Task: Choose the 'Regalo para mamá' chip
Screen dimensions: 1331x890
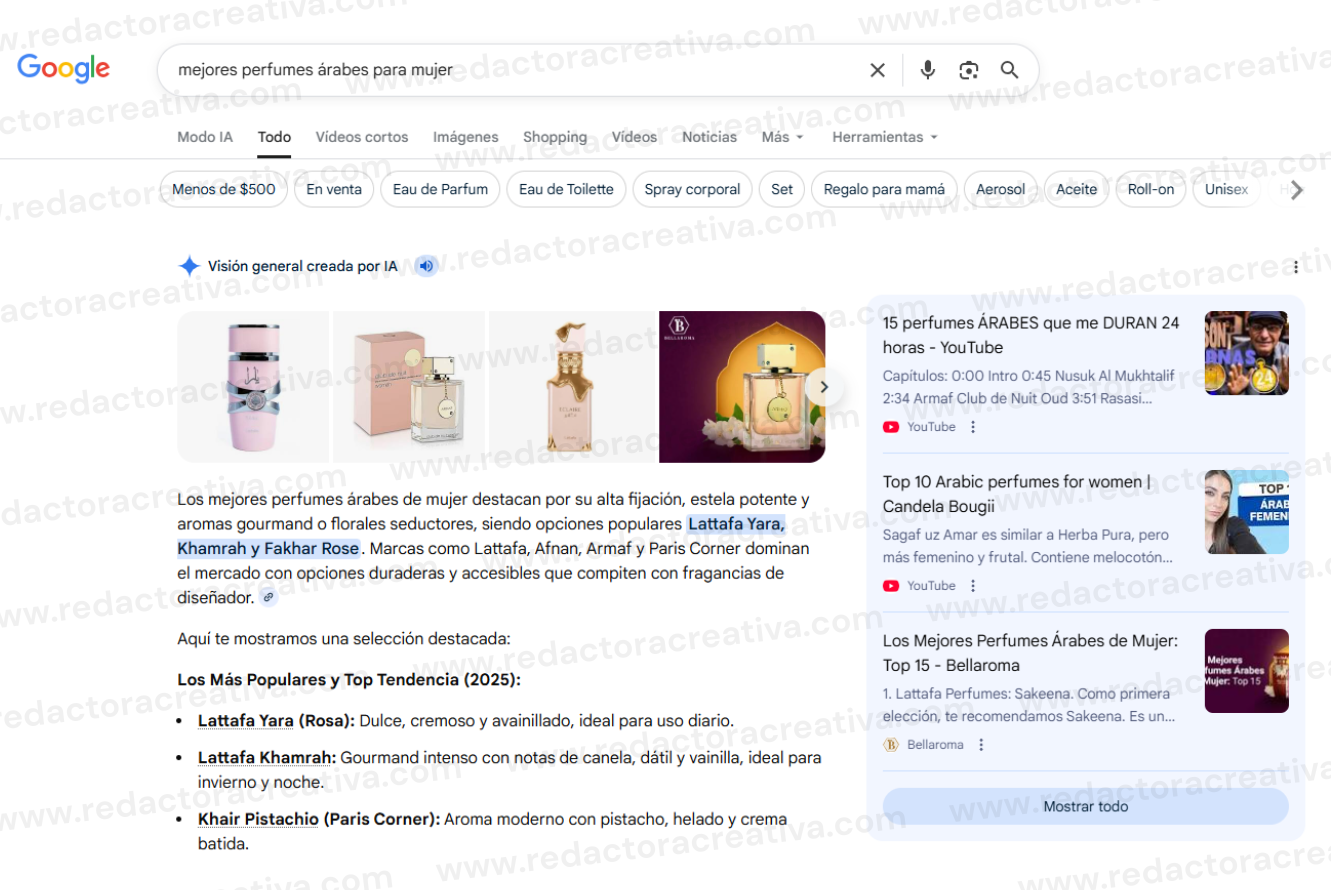Action: pos(884,189)
